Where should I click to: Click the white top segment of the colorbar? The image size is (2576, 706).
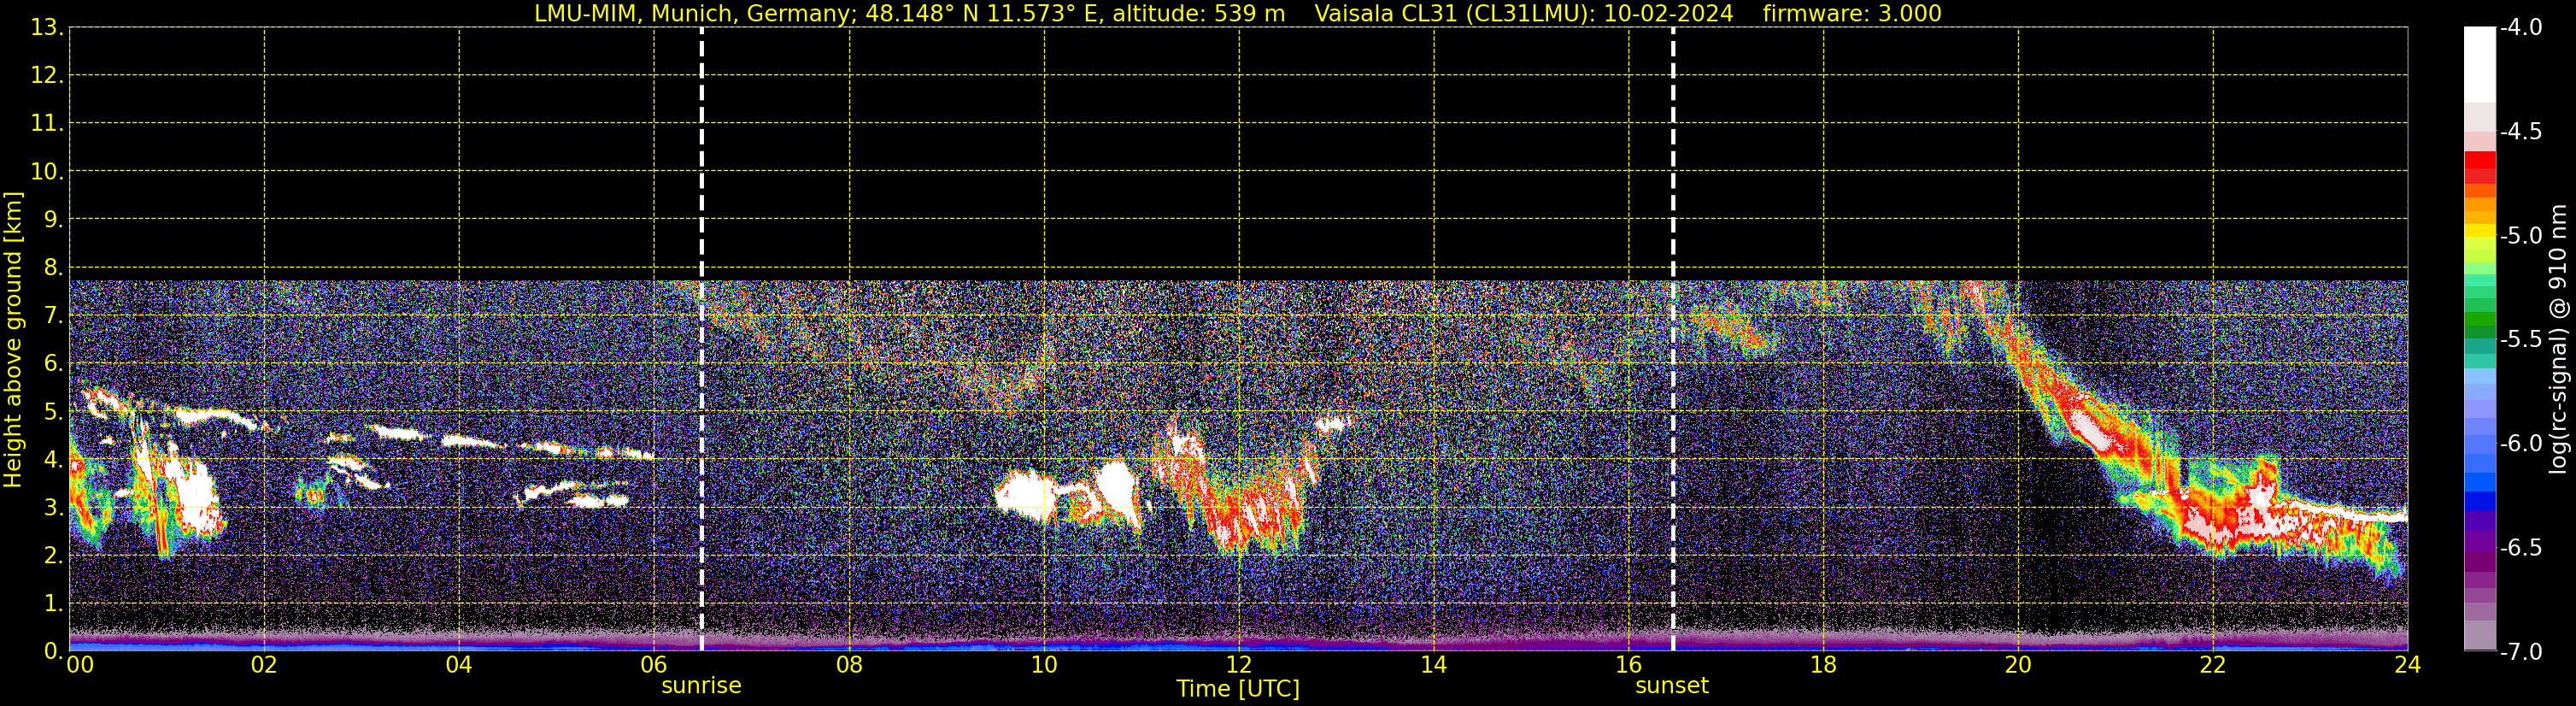tap(2480, 65)
